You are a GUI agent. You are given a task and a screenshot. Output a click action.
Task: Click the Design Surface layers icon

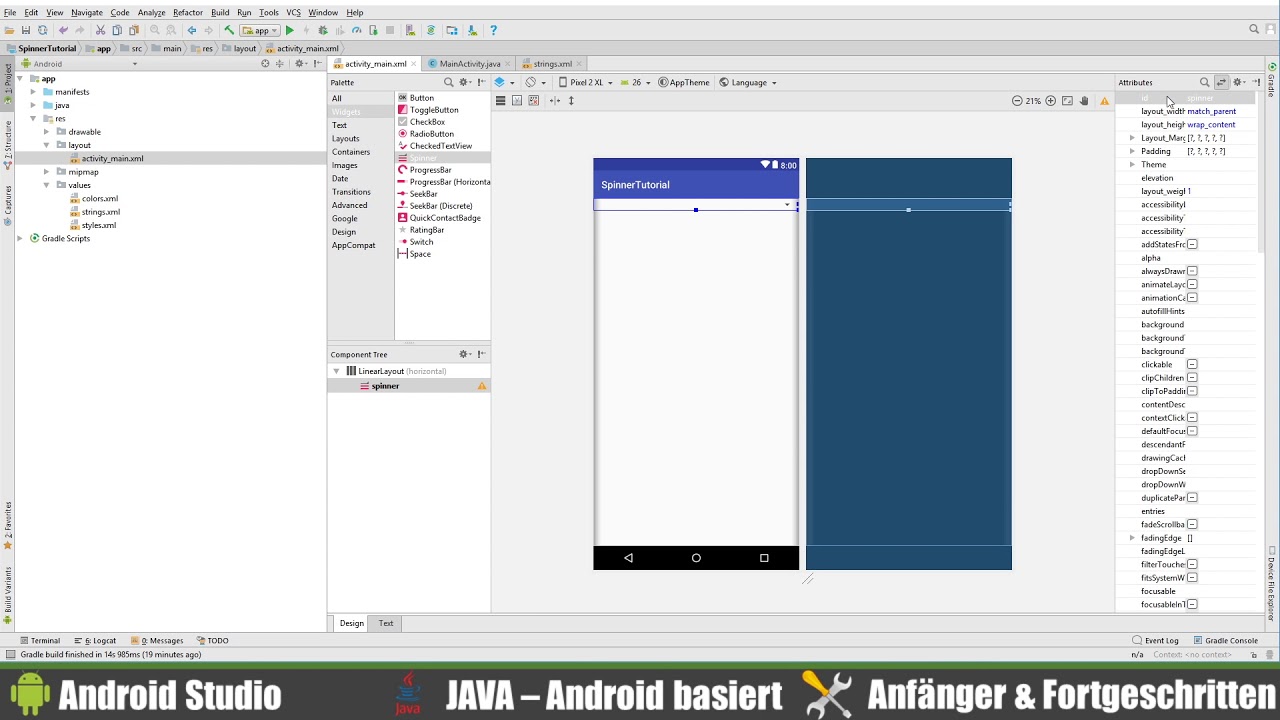click(x=501, y=82)
